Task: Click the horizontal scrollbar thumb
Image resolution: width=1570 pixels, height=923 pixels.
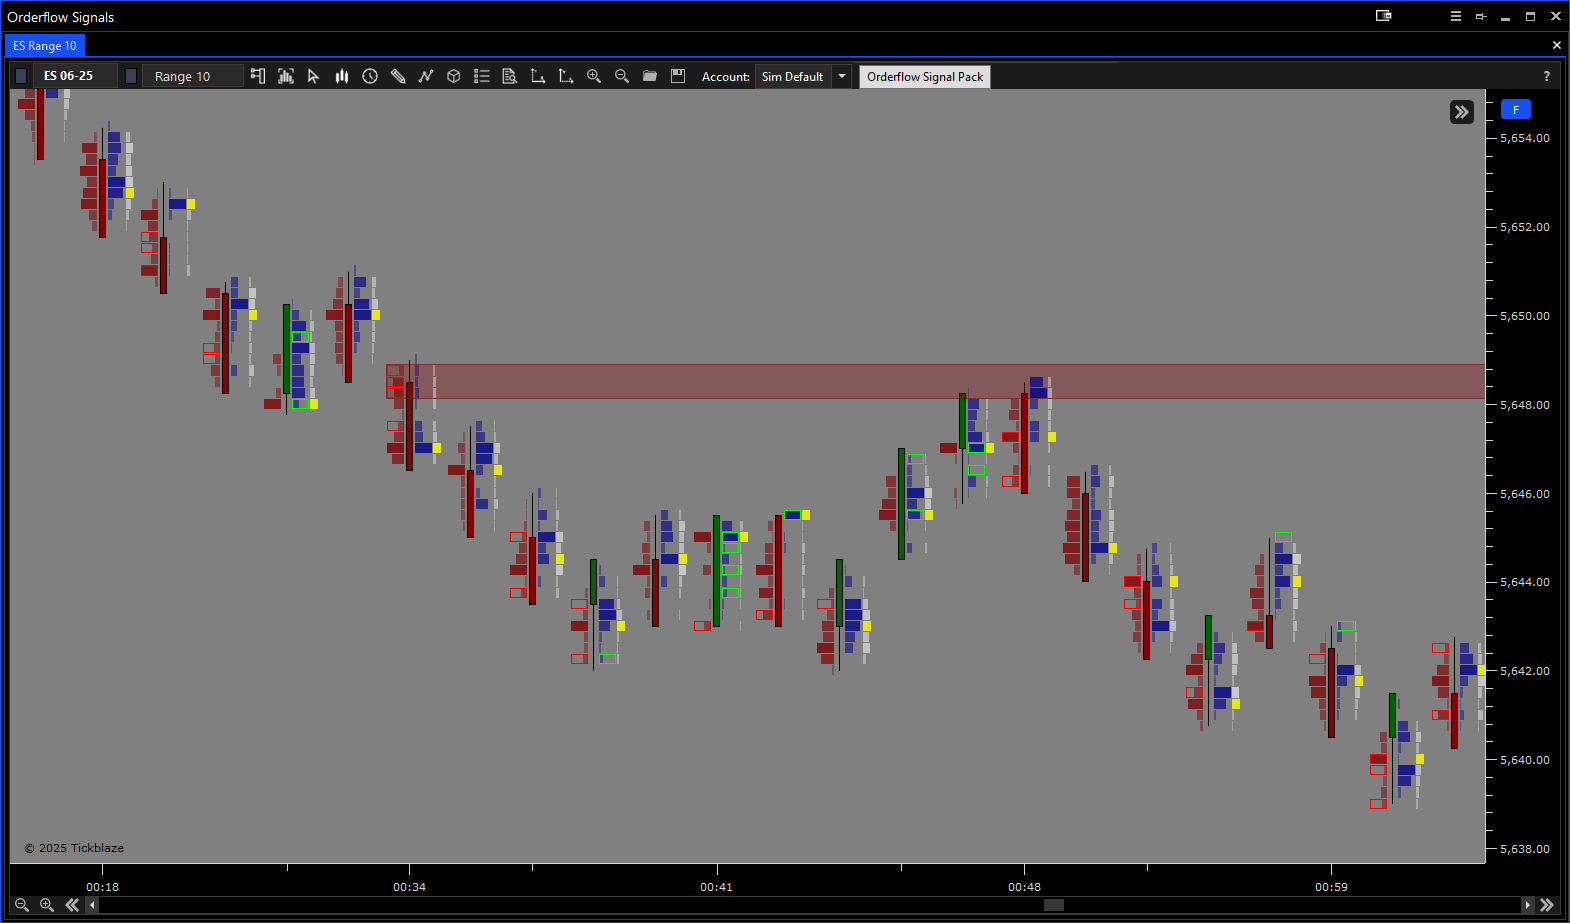Action: click(x=1054, y=905)
